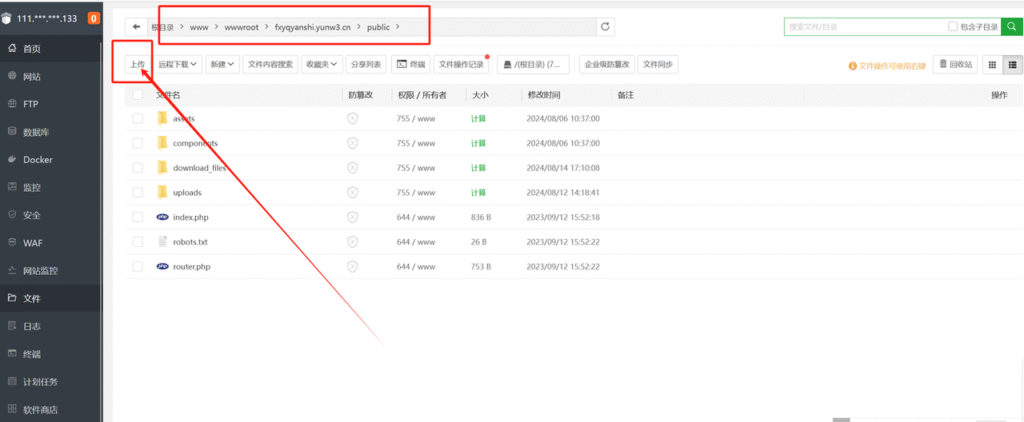Calculate size of the assets folder
1024x422 pixels.
pyautogui.click(x=479, y=119)
